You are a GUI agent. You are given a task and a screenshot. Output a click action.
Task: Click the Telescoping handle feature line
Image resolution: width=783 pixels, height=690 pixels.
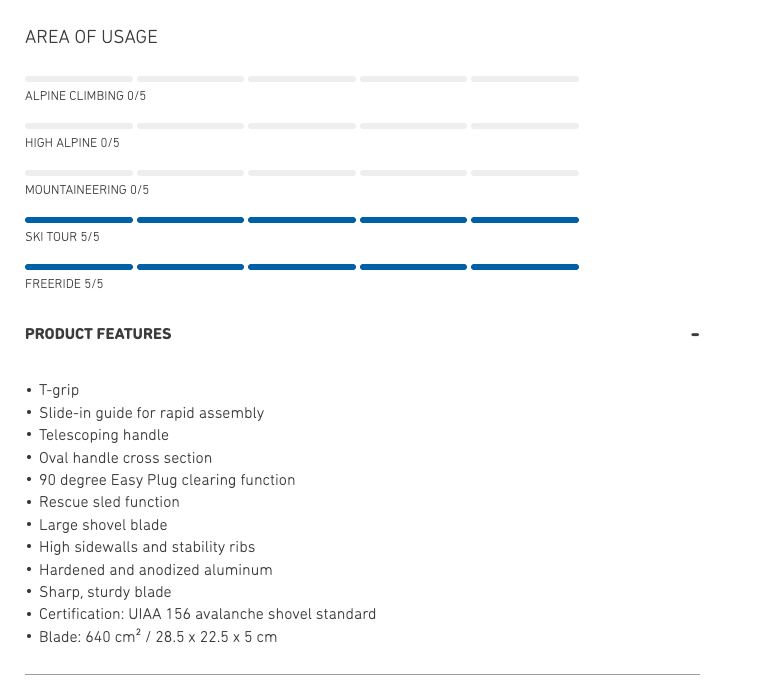[104, 435]
